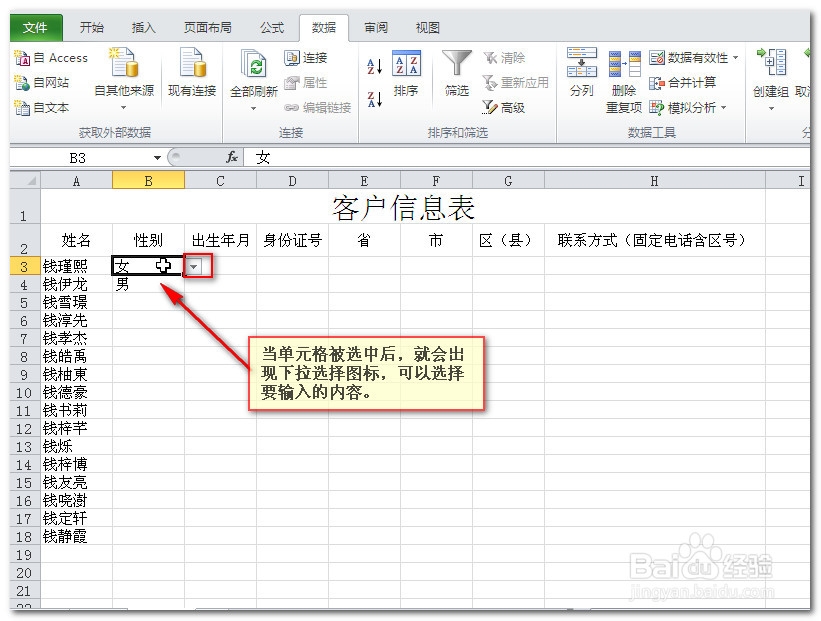Expand the 全部刷新 dropdown arrow
The image size is (821, 621).
(253, 108)
